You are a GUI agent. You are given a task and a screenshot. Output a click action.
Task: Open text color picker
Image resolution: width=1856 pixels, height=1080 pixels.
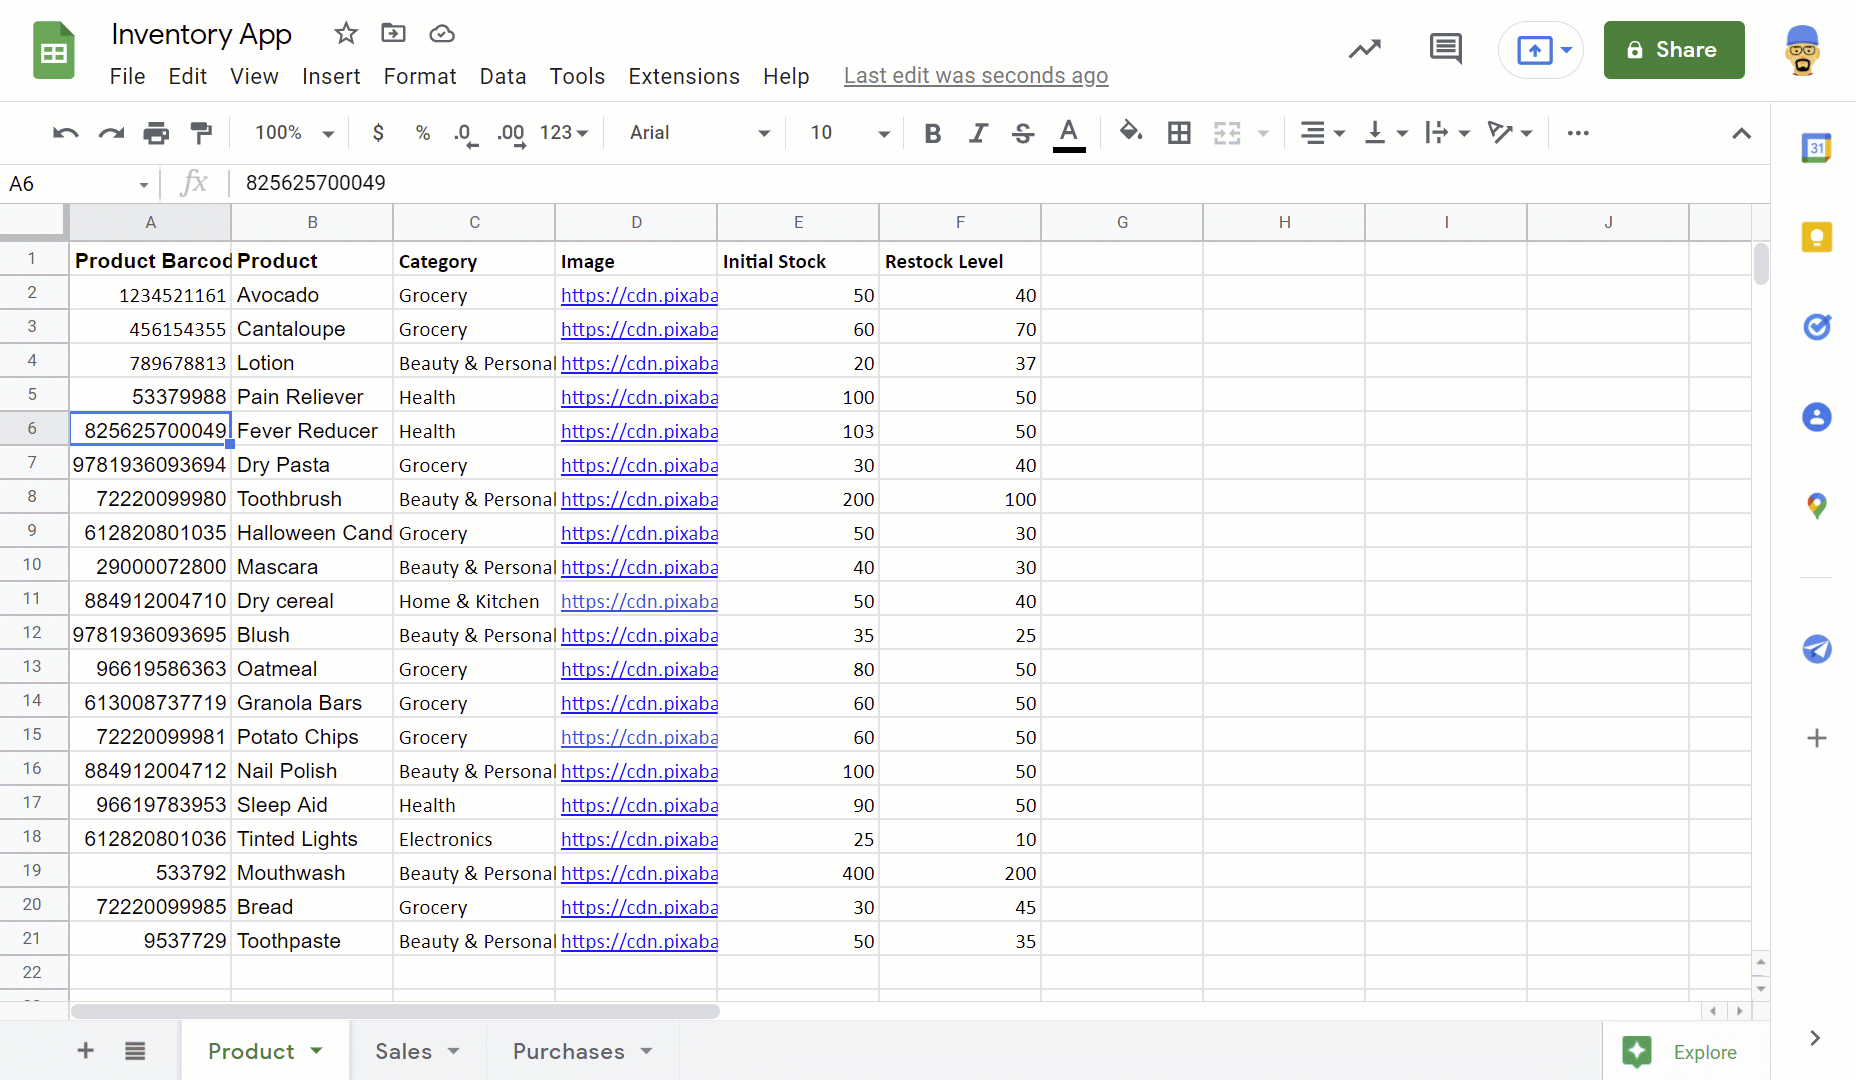pyautogui.click(x=1069, y=134)
